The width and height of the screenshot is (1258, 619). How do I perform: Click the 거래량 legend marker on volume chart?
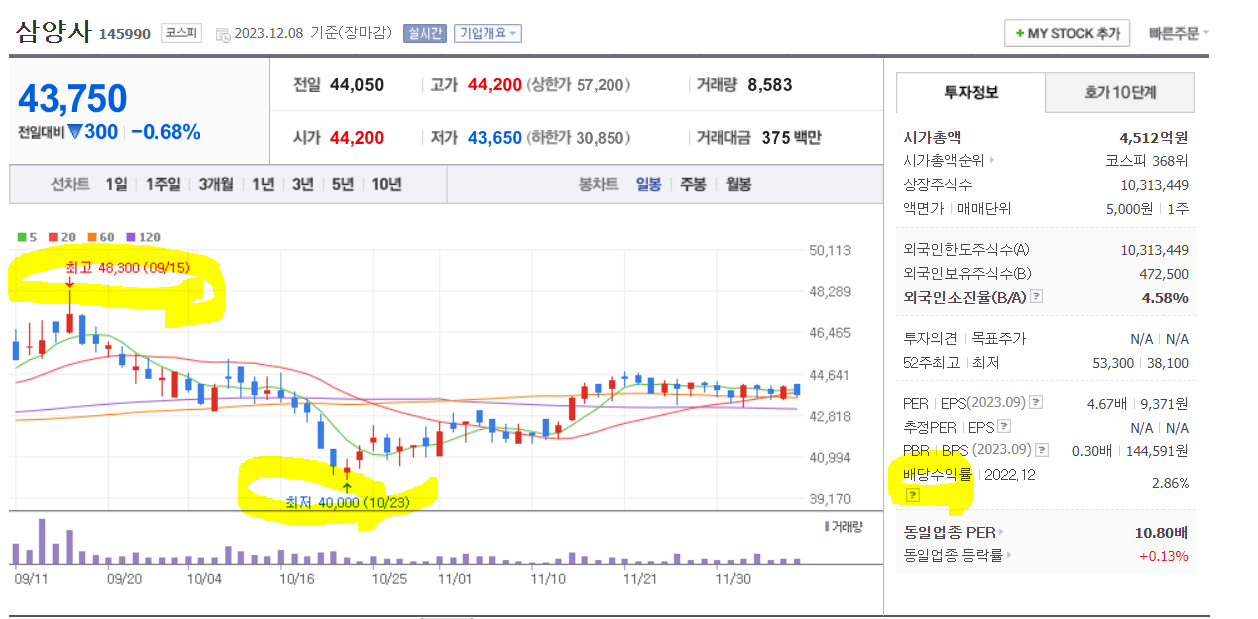pyautogui.click(x=826, y=526)
